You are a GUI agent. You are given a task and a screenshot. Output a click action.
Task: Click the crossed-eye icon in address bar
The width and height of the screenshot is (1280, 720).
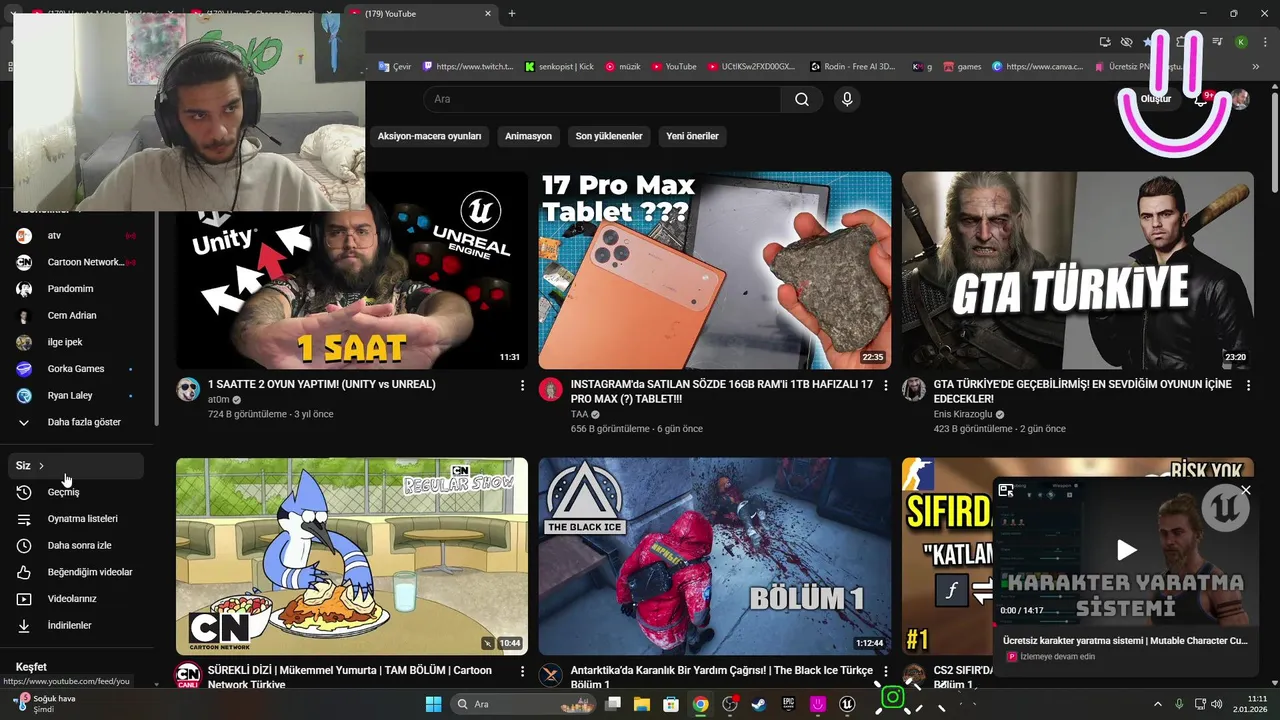click(1126, 42)
